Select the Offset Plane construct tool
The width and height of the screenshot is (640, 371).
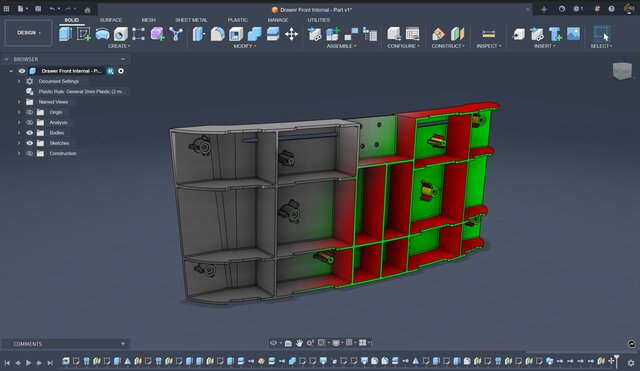(x=438, y=34)
